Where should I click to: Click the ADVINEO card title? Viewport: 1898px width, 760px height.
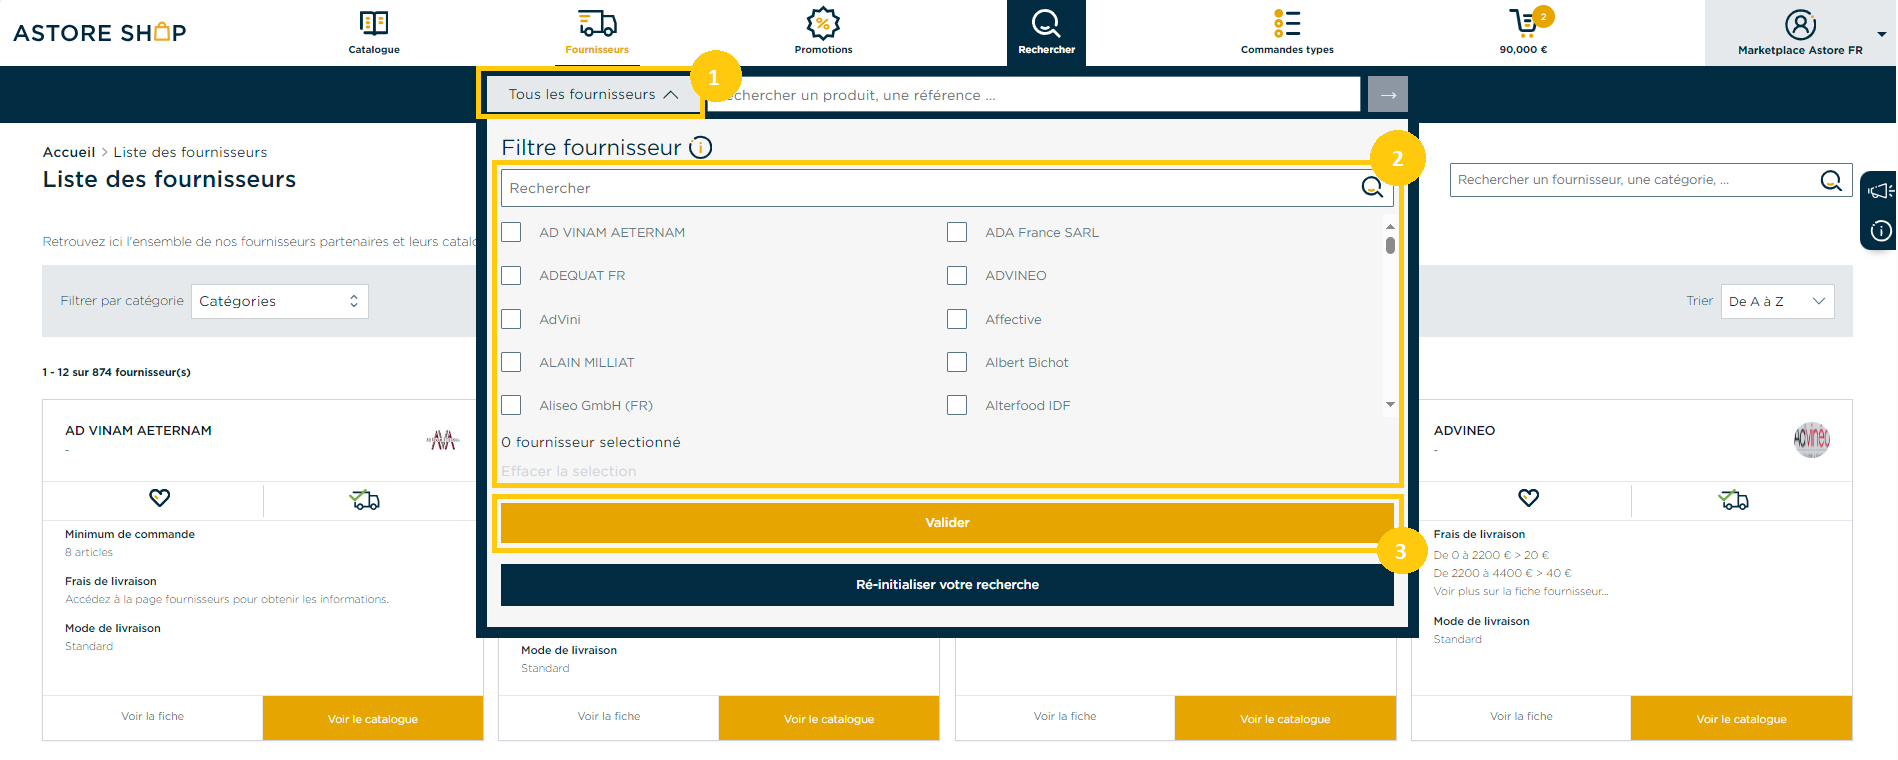[x=1464, y=430]
